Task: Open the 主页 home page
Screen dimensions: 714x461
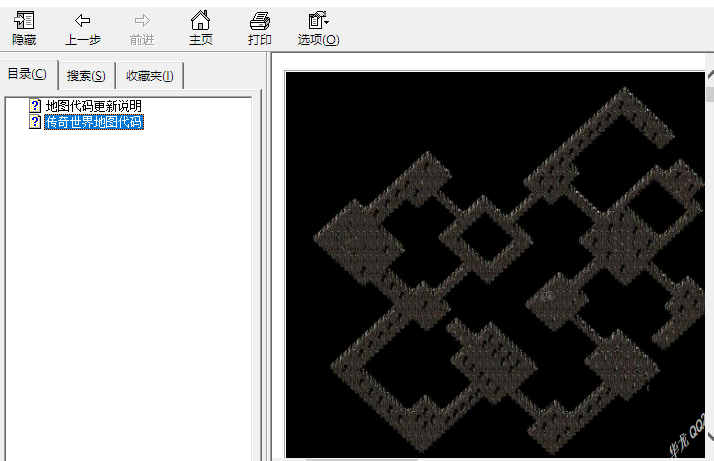Action: tap(201, 28)
